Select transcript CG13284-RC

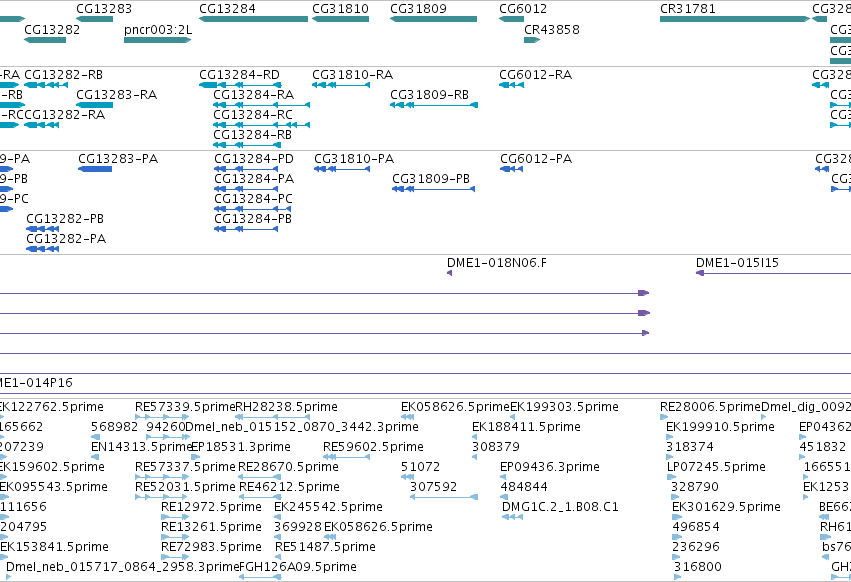coord(253,115)
